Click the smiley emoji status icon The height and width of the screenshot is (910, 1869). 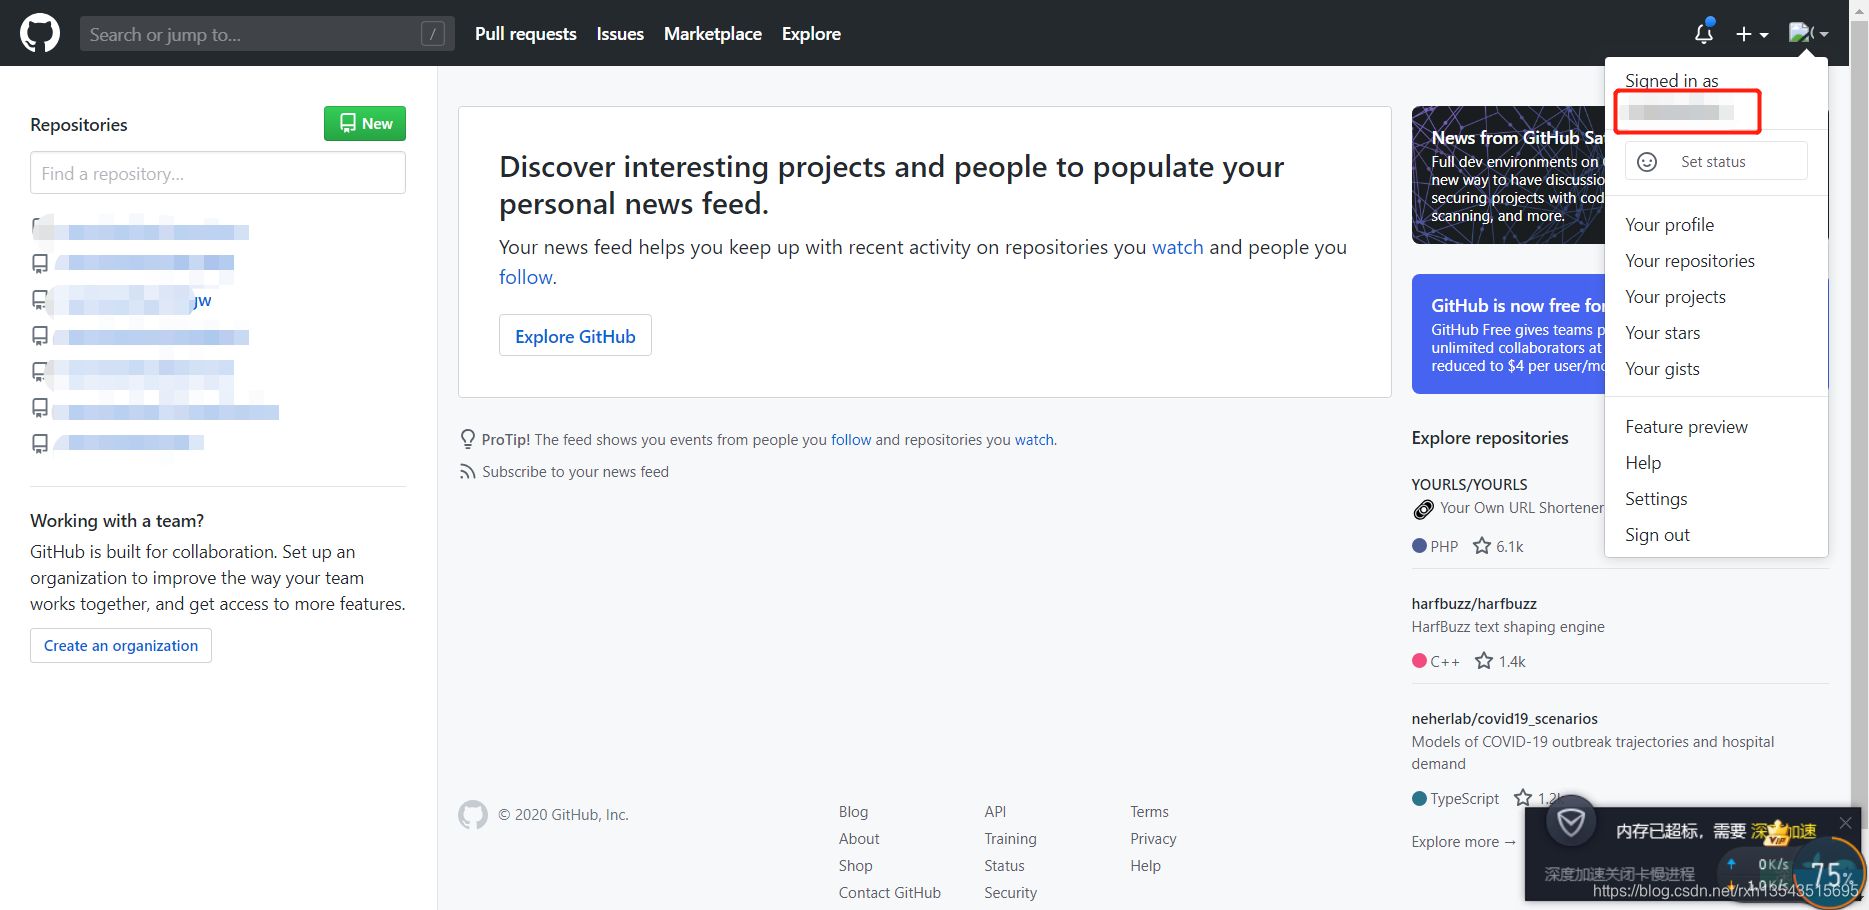(x=1647, y=161)
